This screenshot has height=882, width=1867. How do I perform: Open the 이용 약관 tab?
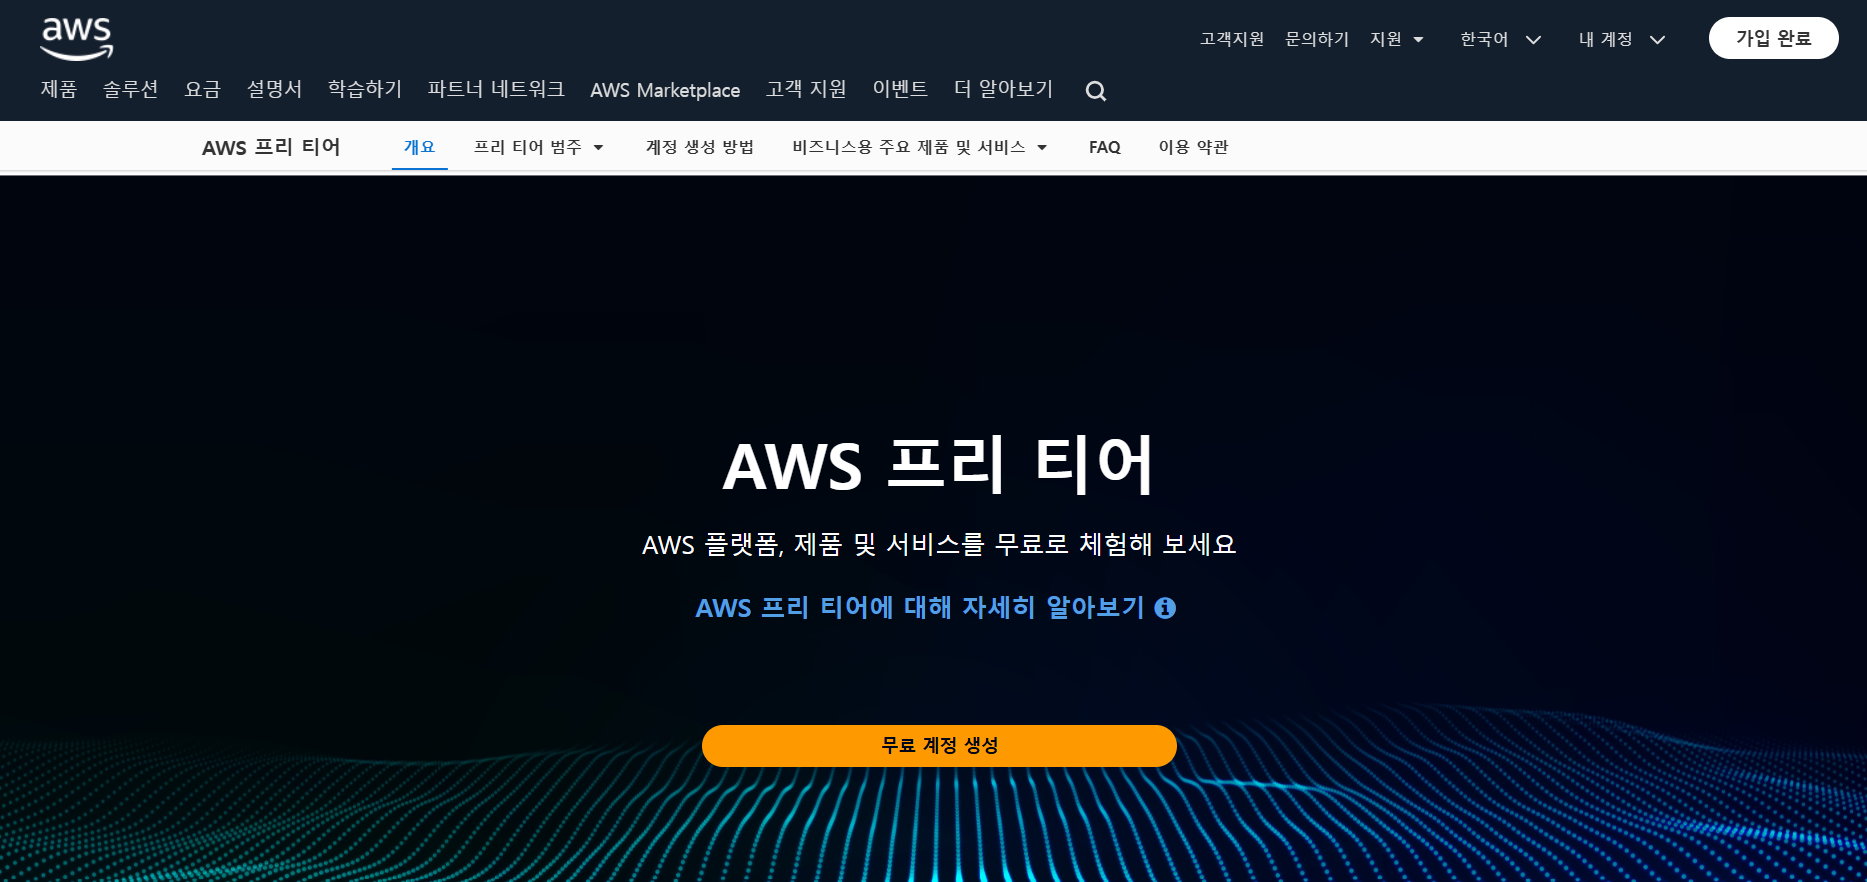click(1193, 147)
